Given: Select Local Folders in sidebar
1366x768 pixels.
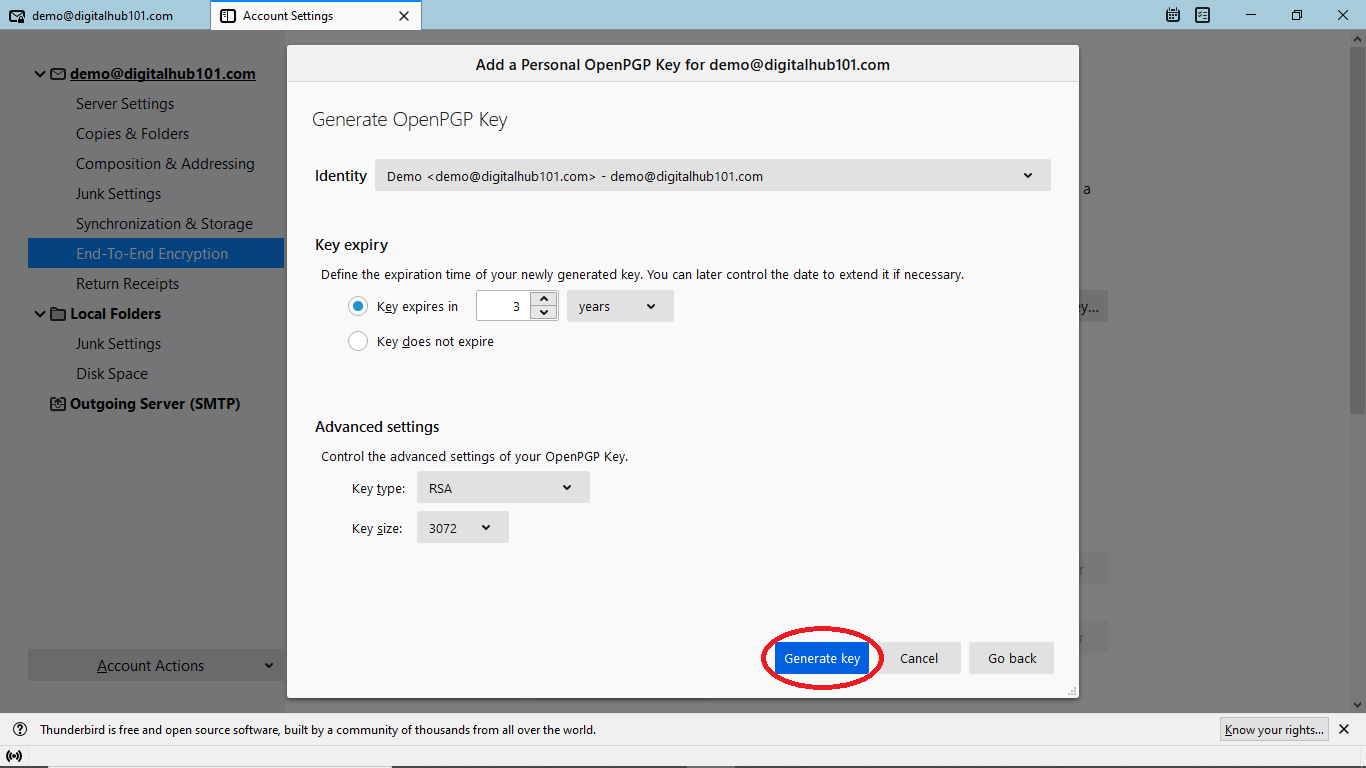Looking at the screenshot, I should point(115,313).
